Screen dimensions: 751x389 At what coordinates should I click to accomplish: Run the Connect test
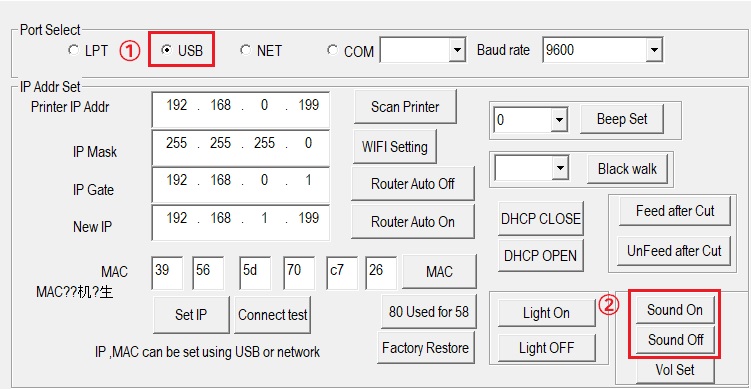(273, 315)
